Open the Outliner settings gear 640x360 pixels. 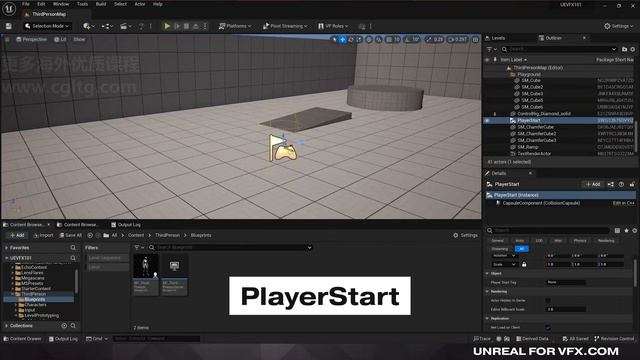coord(633,49)
